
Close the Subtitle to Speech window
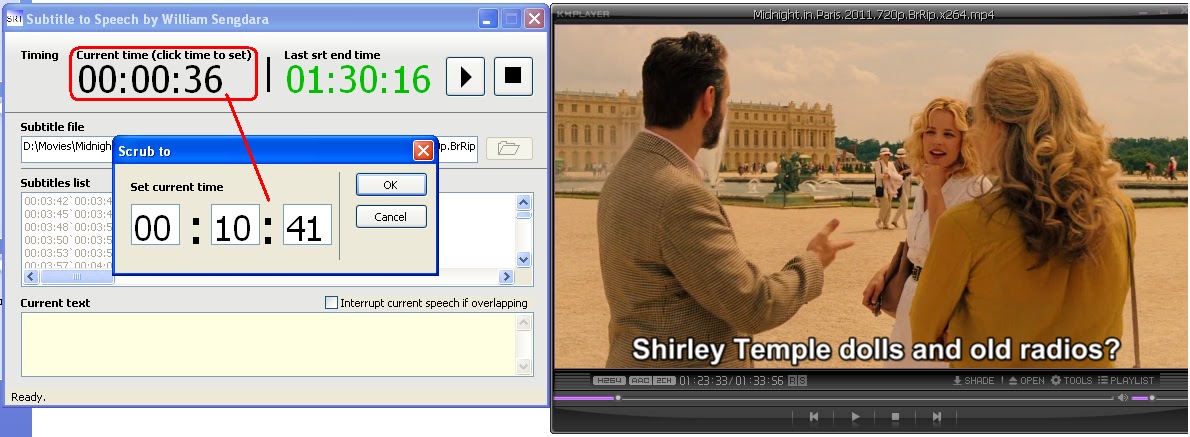tap(536, 19)
